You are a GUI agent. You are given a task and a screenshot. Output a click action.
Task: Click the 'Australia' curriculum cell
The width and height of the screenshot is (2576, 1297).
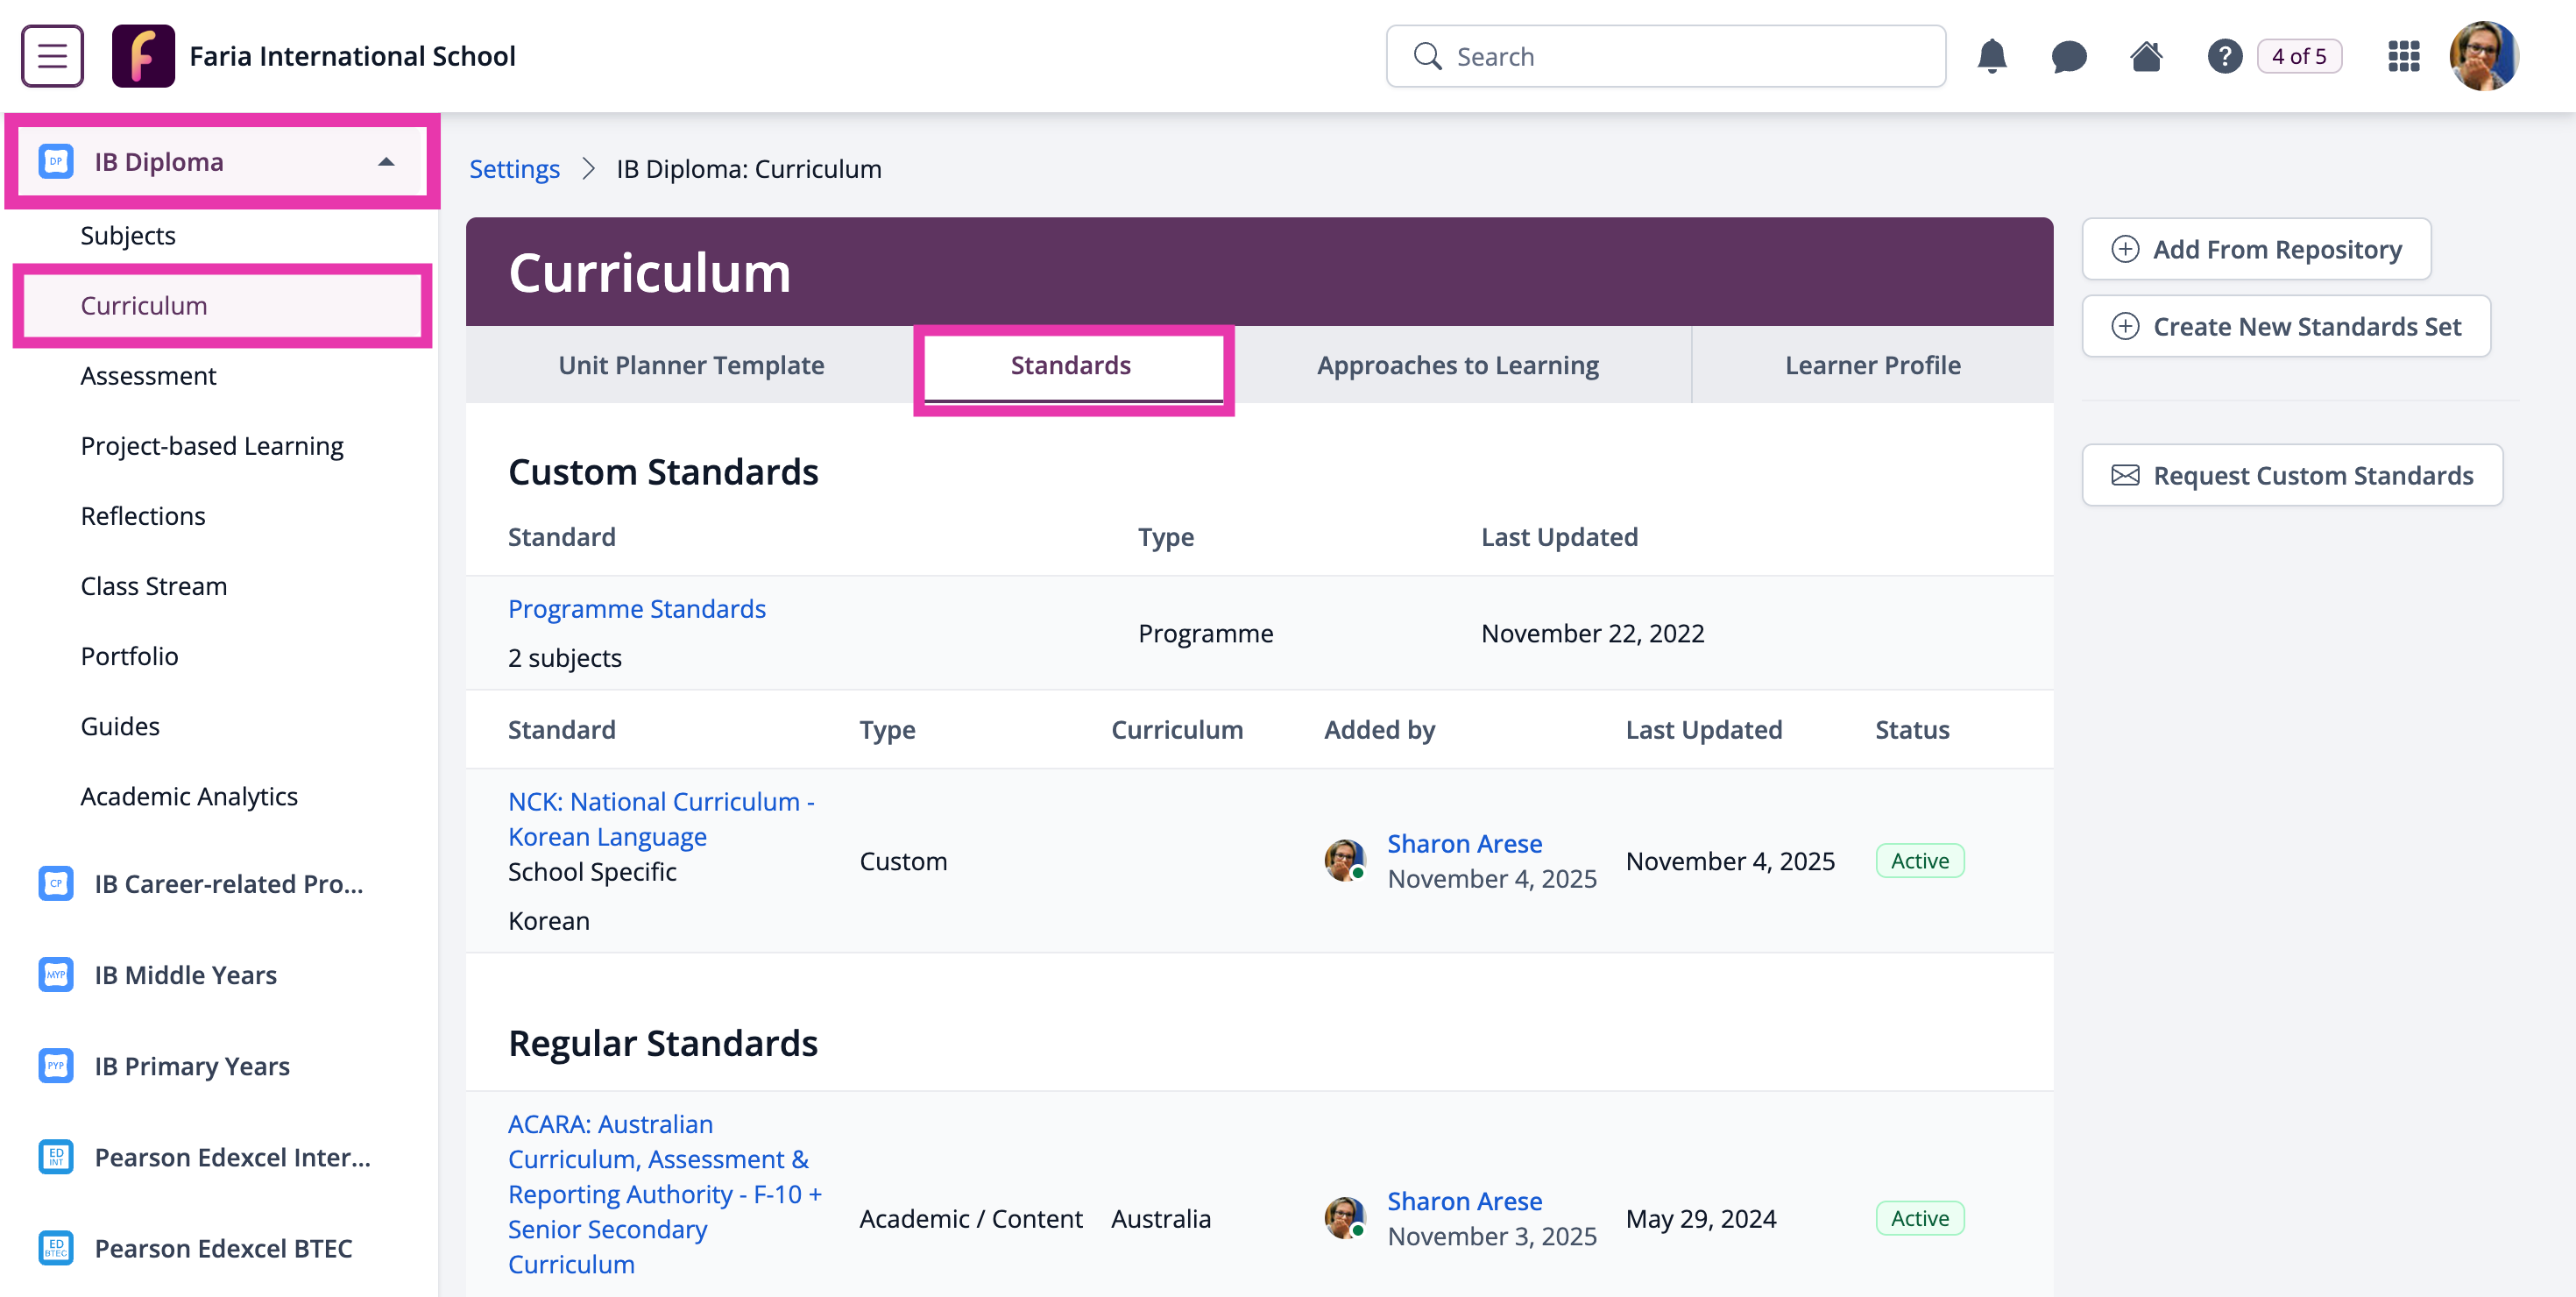(1160, 1218)
